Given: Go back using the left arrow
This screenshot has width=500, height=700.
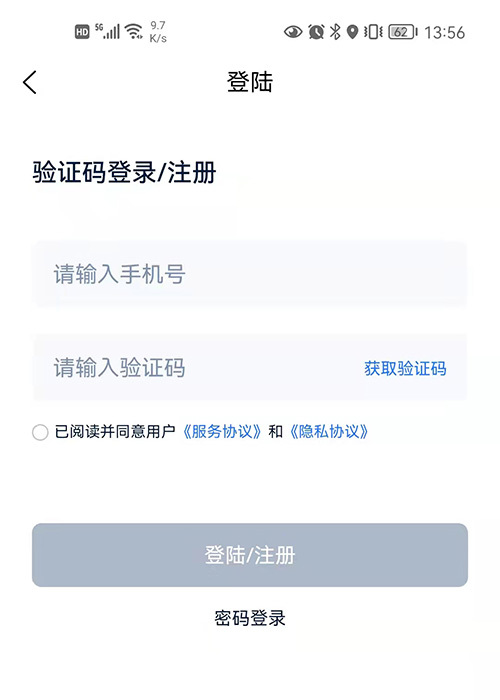Looking at the screenshot, I should (x=29, y=82).
